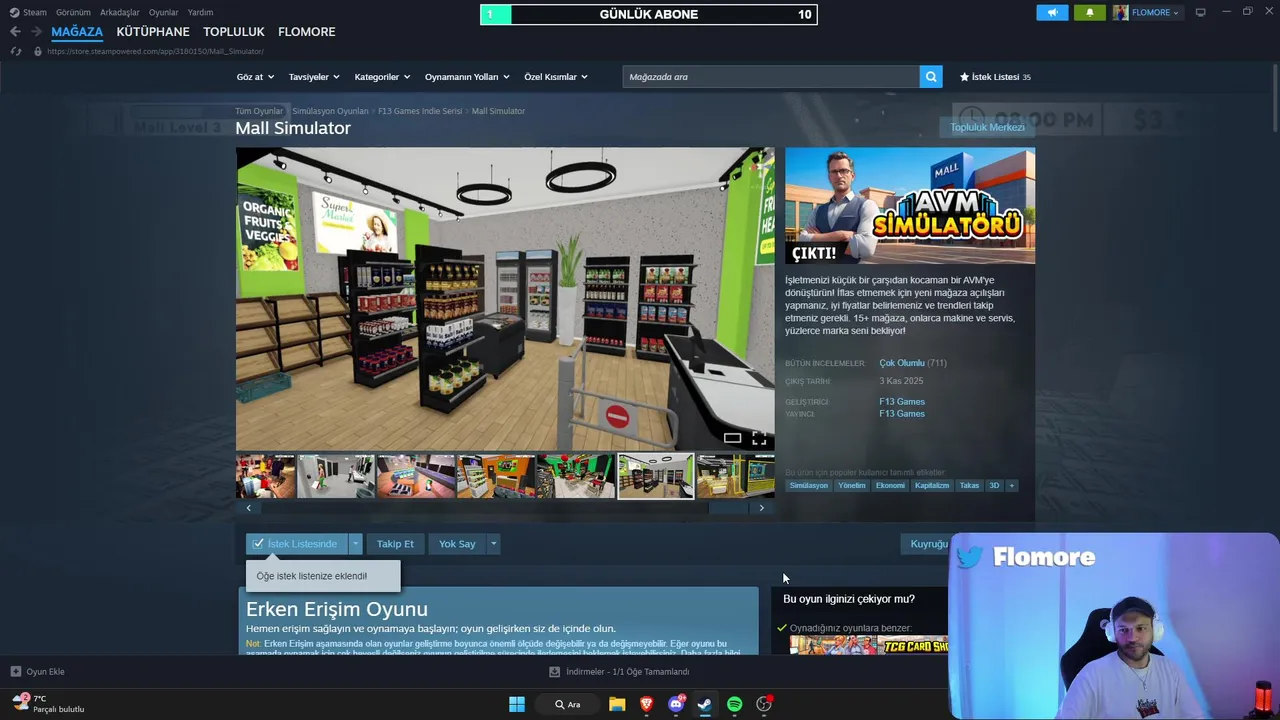Click the Takip Et follow button
Viewport: 1280px width, 720px height.
point(395,544)
